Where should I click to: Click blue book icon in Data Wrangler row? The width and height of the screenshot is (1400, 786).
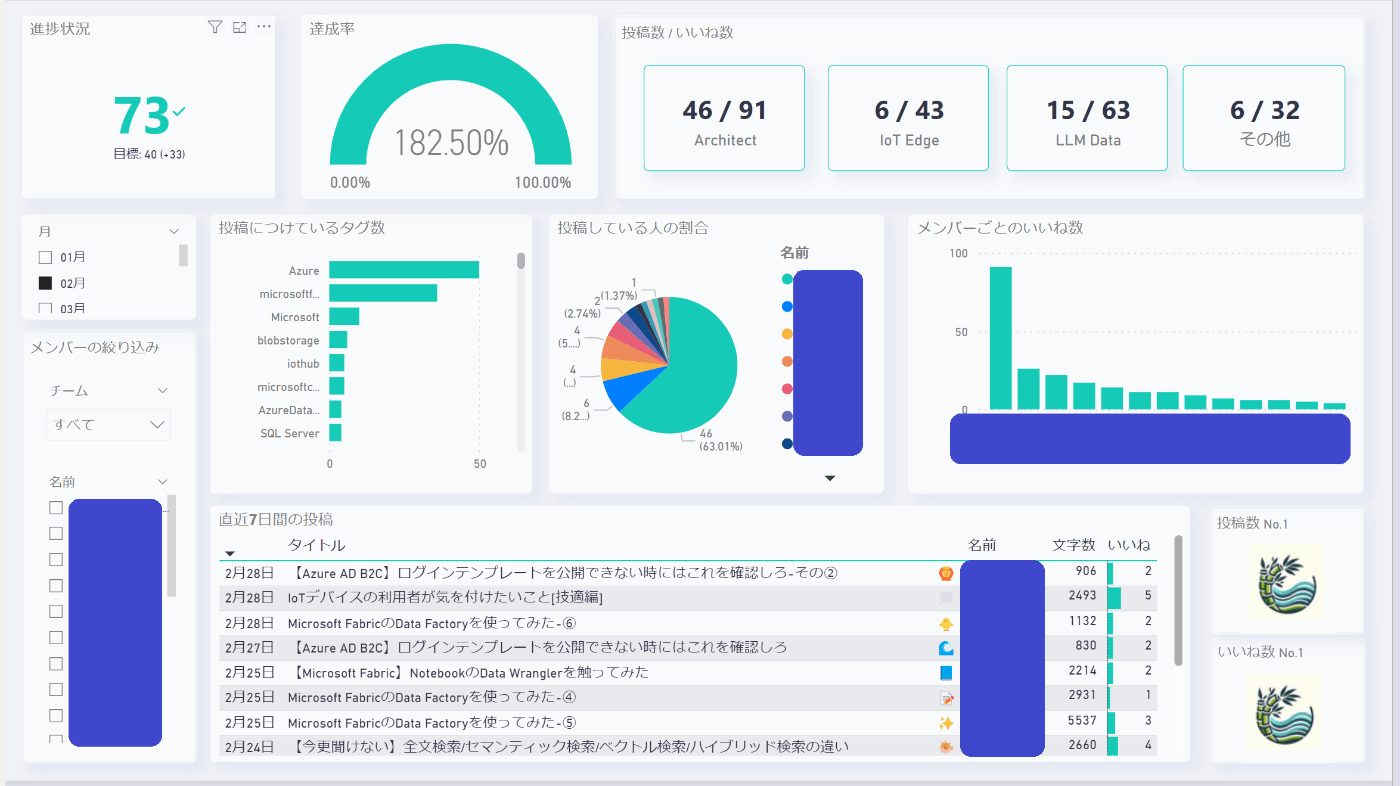(x=945, y=673)
